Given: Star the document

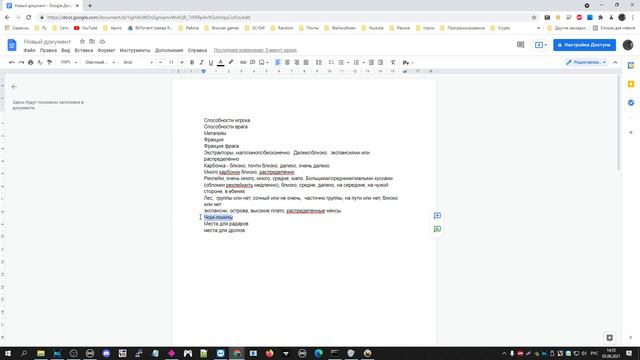Looking at the screenshot, I should click(x=82, y=42).
